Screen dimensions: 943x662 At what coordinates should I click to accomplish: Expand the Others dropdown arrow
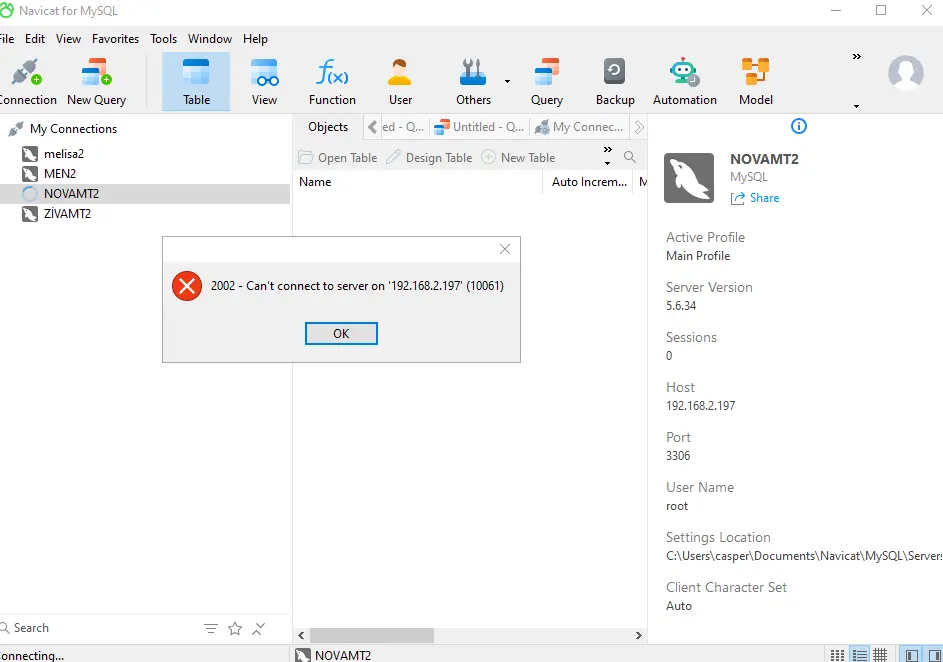507,81
